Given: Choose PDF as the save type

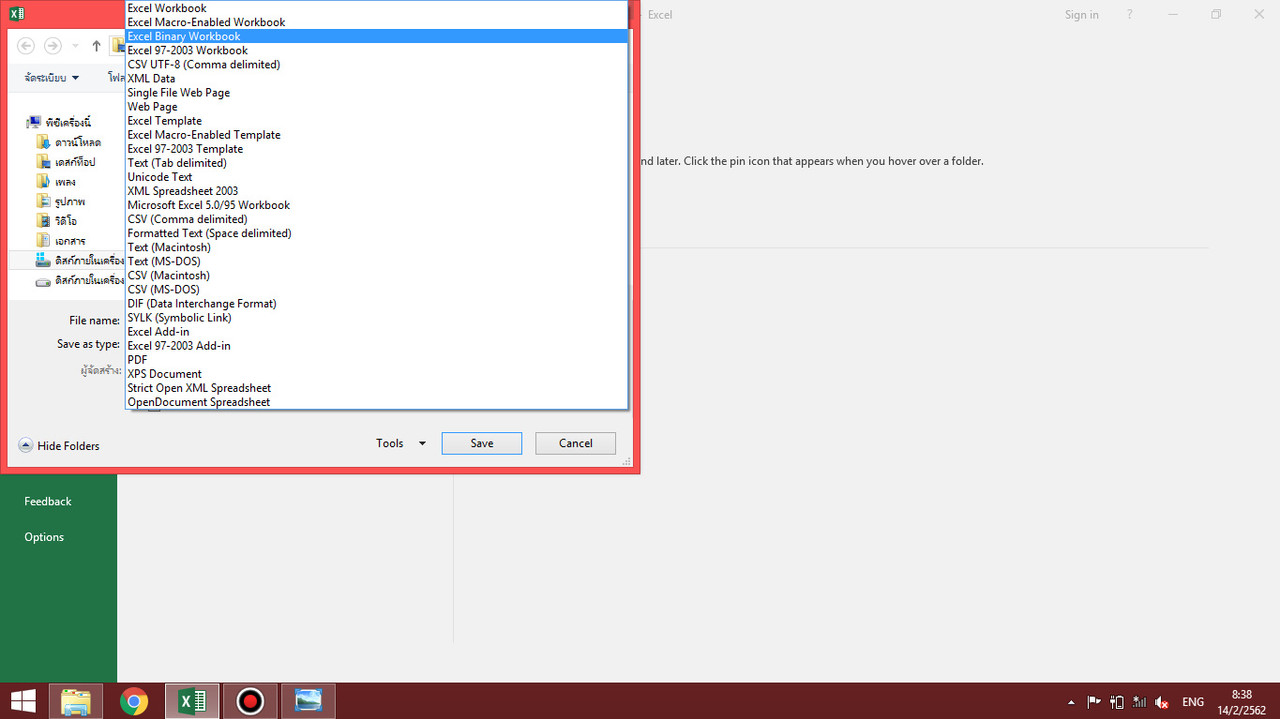Looking at the screenshot, I should (x=377, y=359).
